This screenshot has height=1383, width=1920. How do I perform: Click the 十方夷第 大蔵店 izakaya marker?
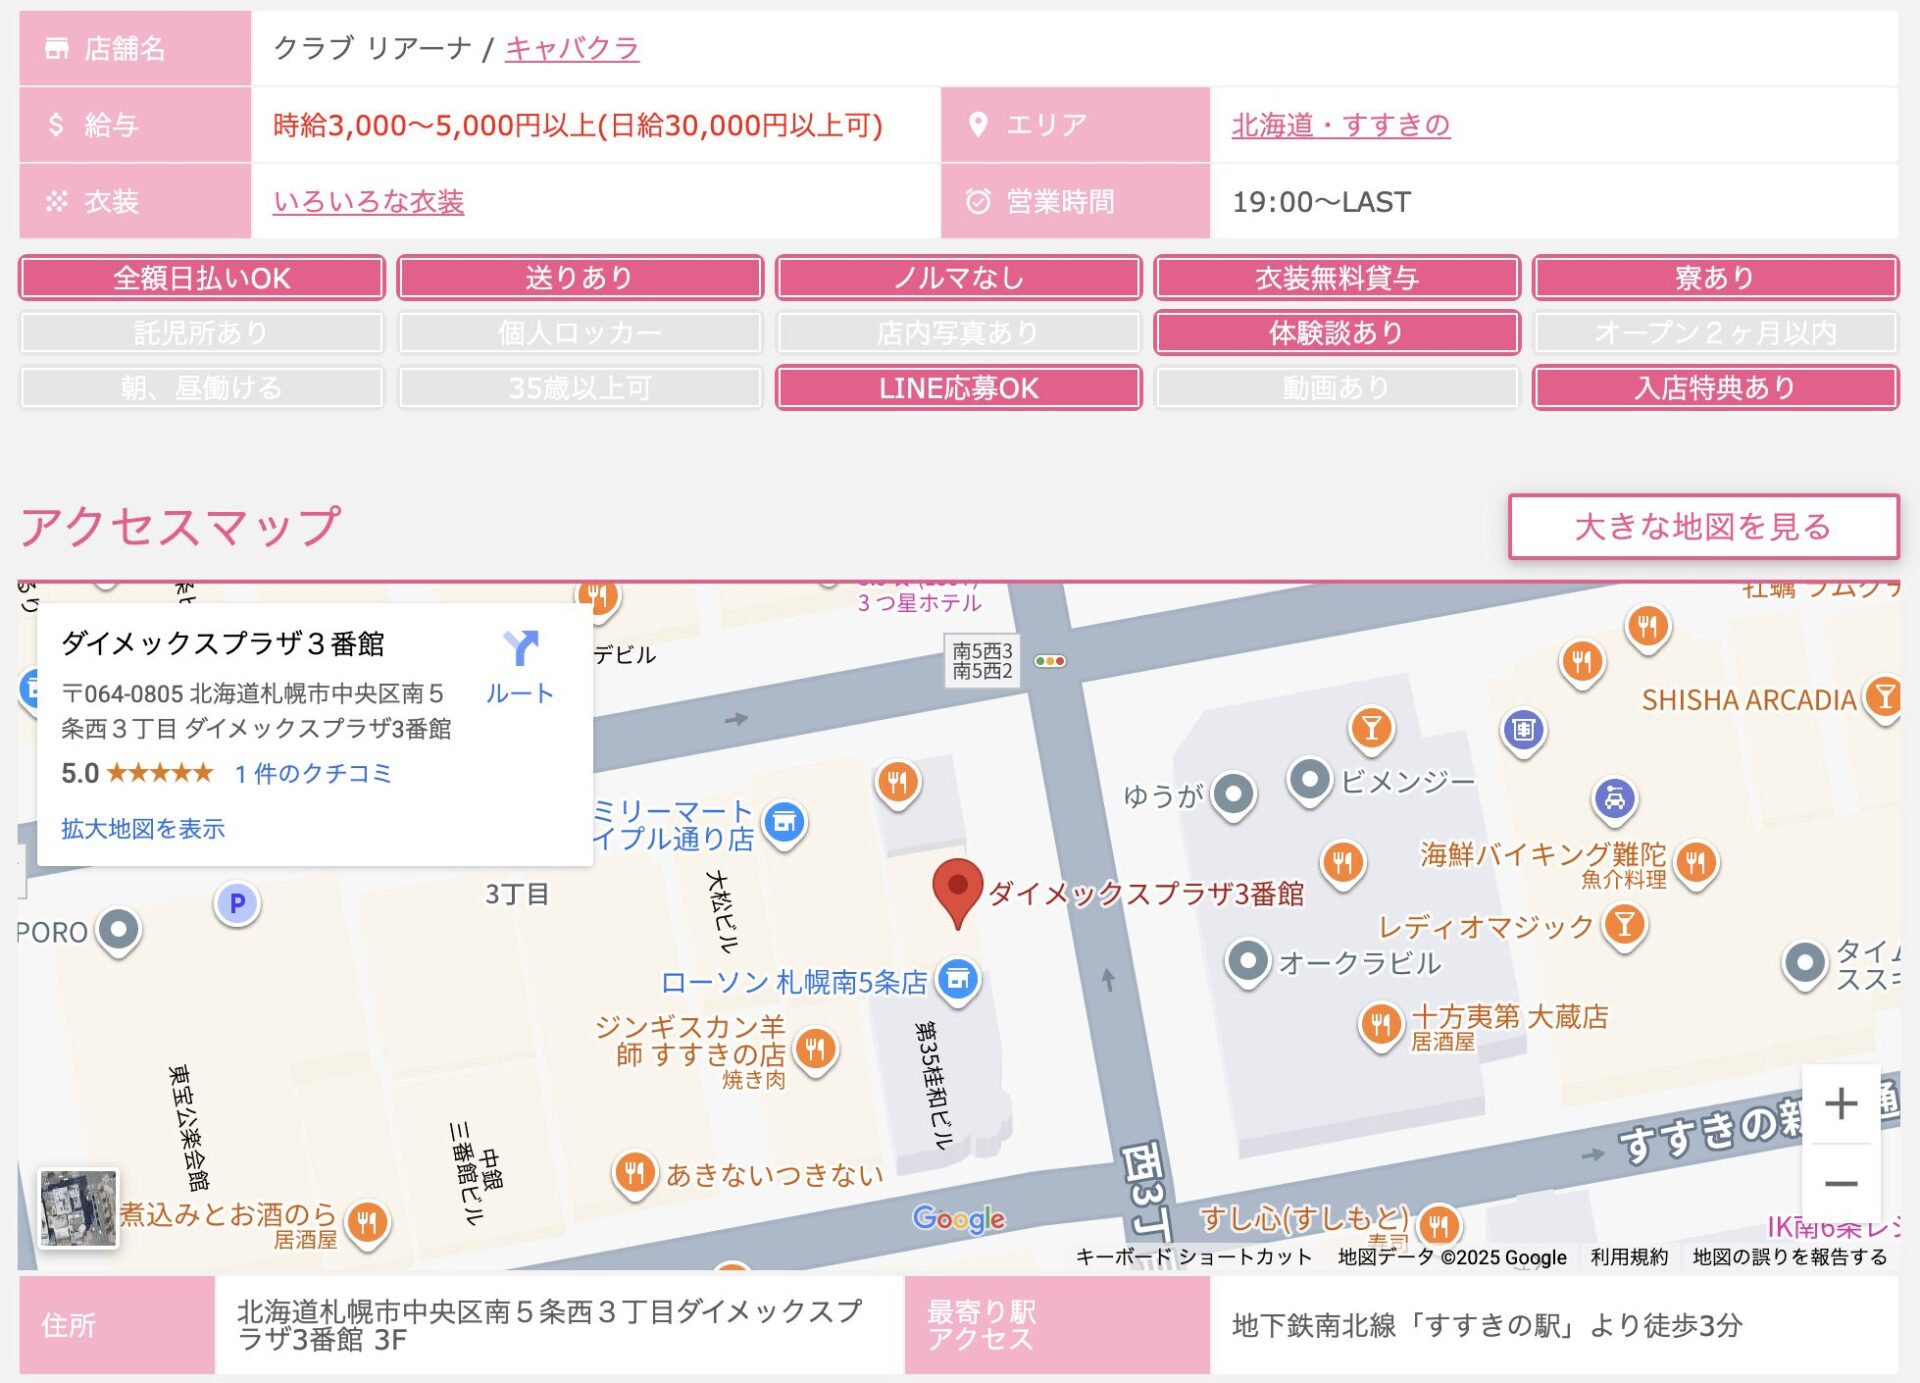[1380, 1023]
